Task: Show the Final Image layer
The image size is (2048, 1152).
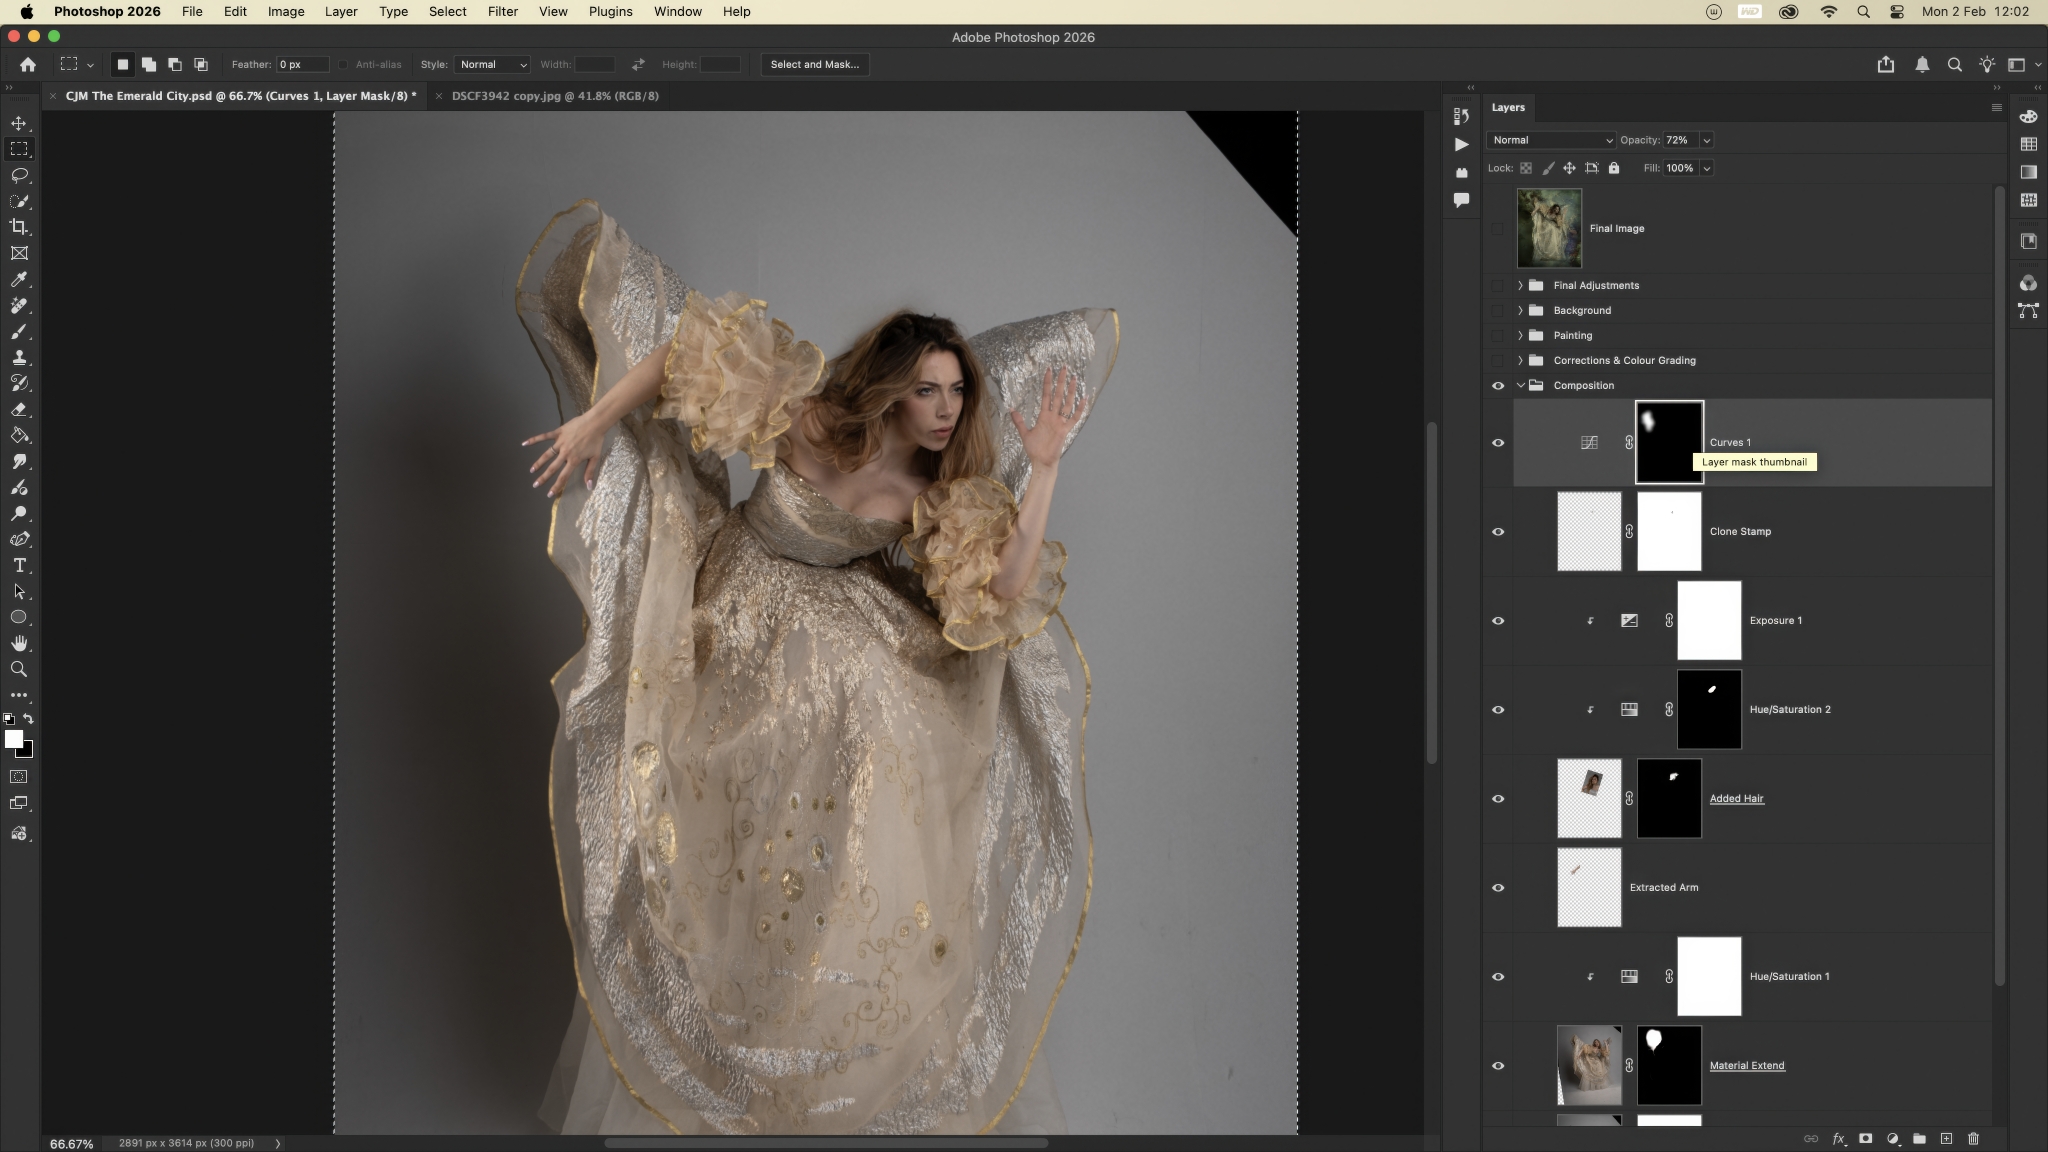Action: coord(1497,228)
